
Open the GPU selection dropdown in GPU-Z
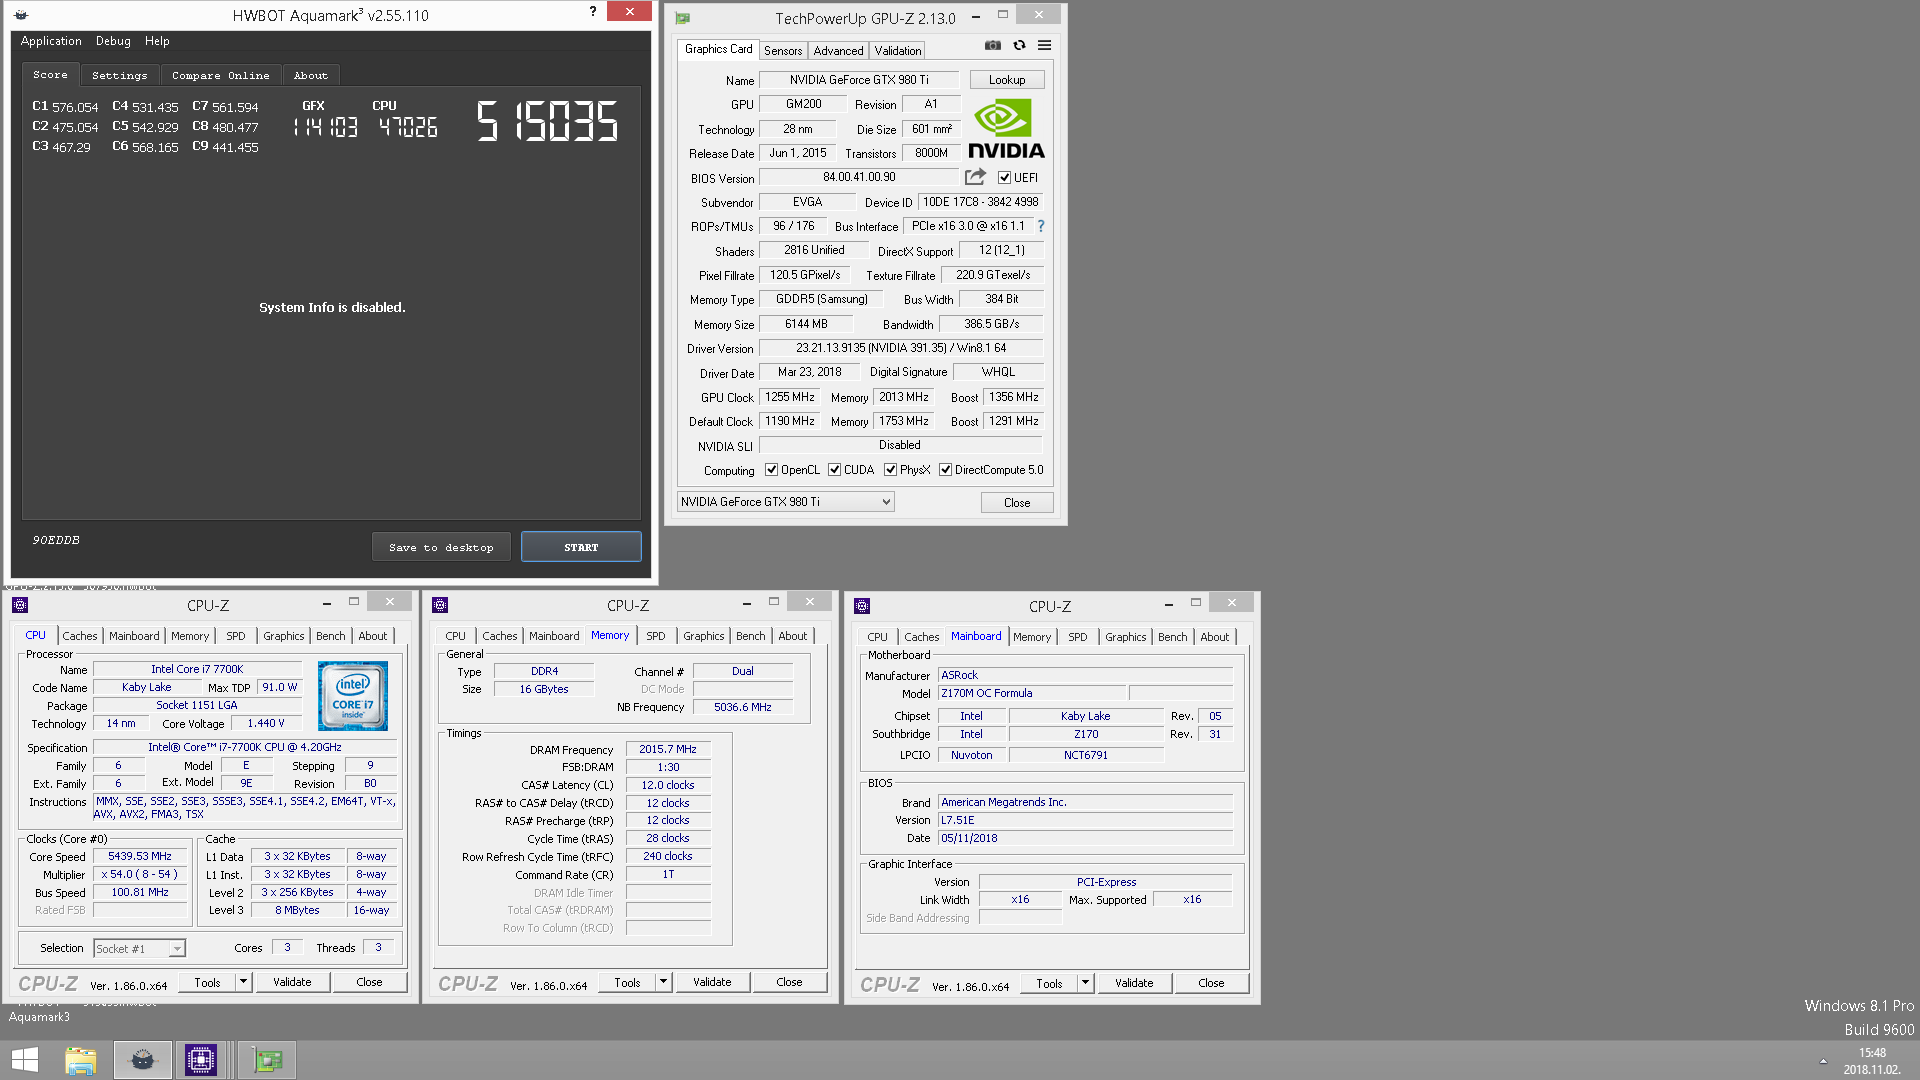(x=785, y=502)
